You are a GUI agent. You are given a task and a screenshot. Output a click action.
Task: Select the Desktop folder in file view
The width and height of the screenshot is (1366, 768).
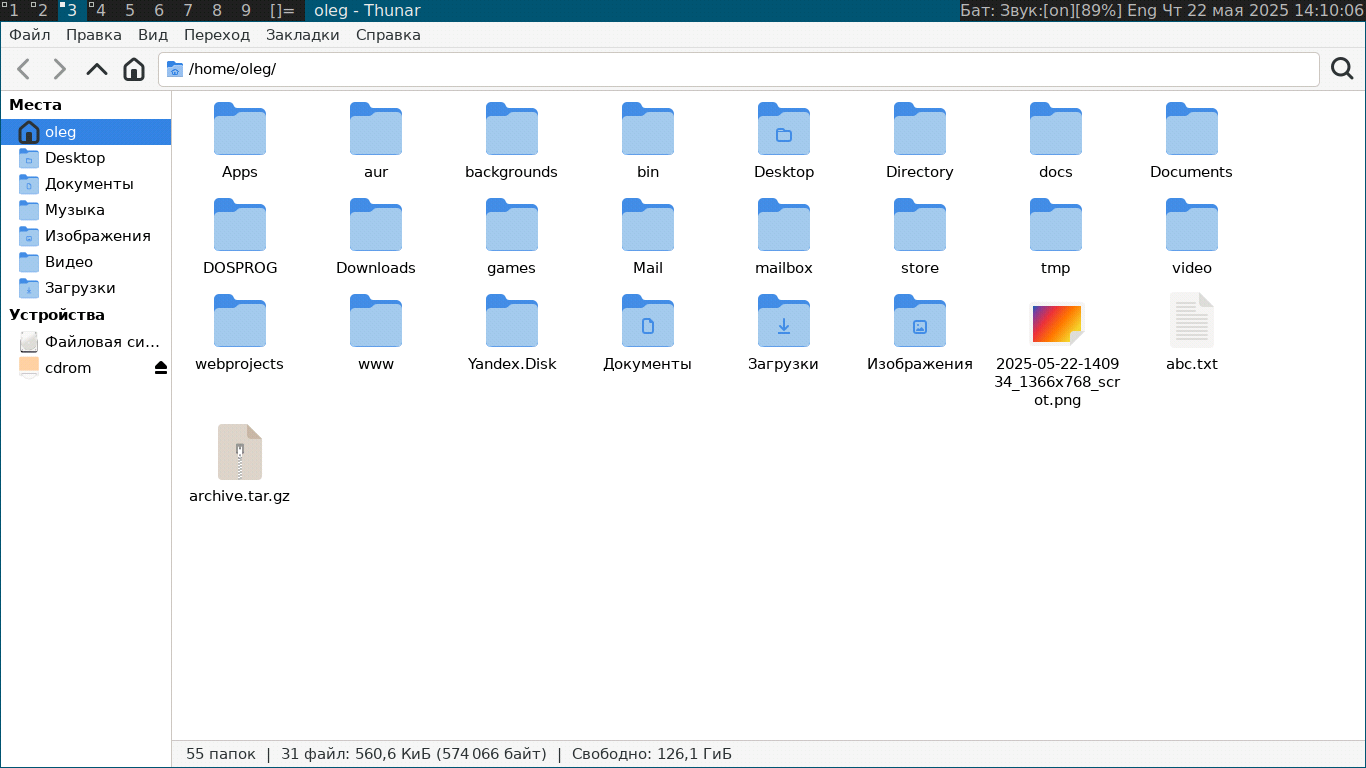[x=784, y=129]
